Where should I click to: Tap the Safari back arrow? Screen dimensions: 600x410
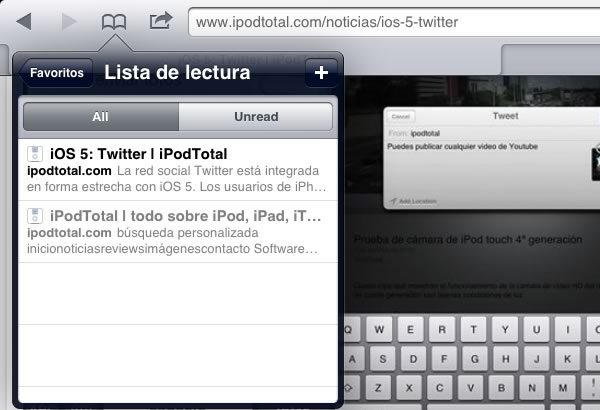pos(24,21)
